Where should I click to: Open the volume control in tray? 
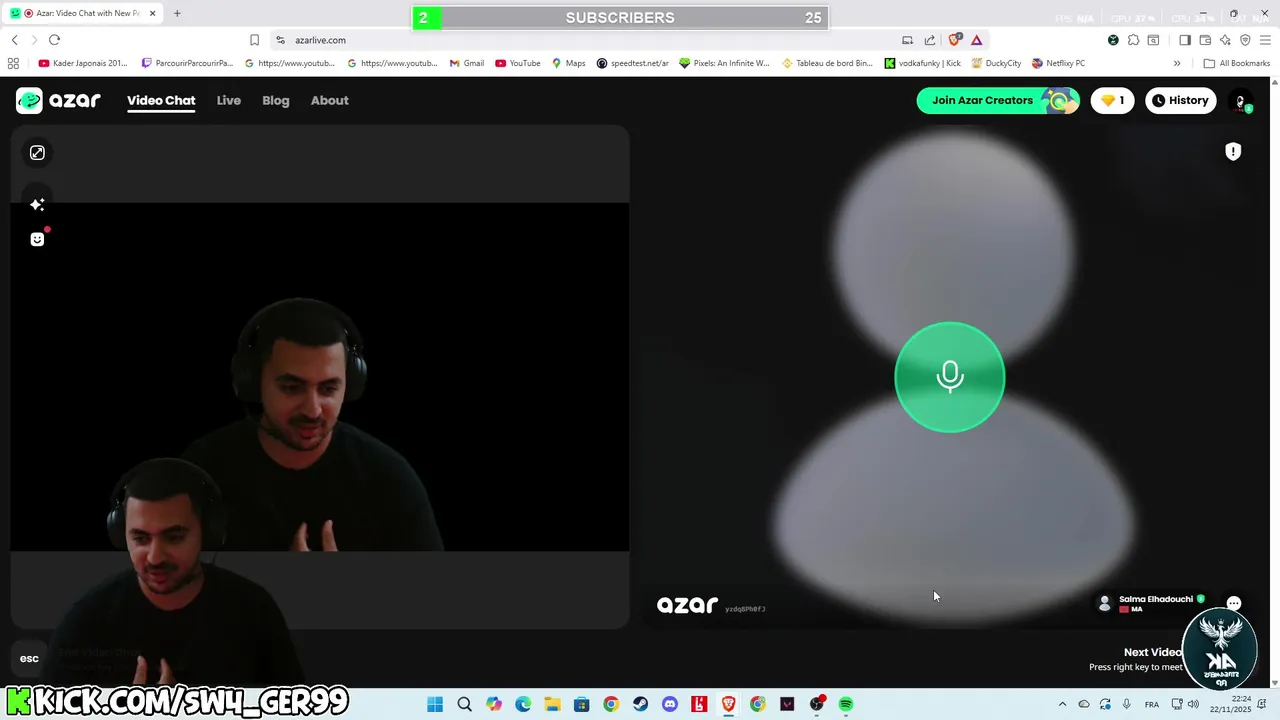[1193, 704]
